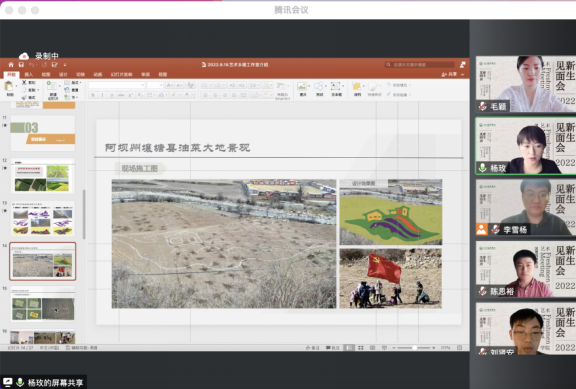Screen dimensions: 576x389
Task: Click the Quick Styles icon
Action: pyautogui.click(x=373, y=87)
